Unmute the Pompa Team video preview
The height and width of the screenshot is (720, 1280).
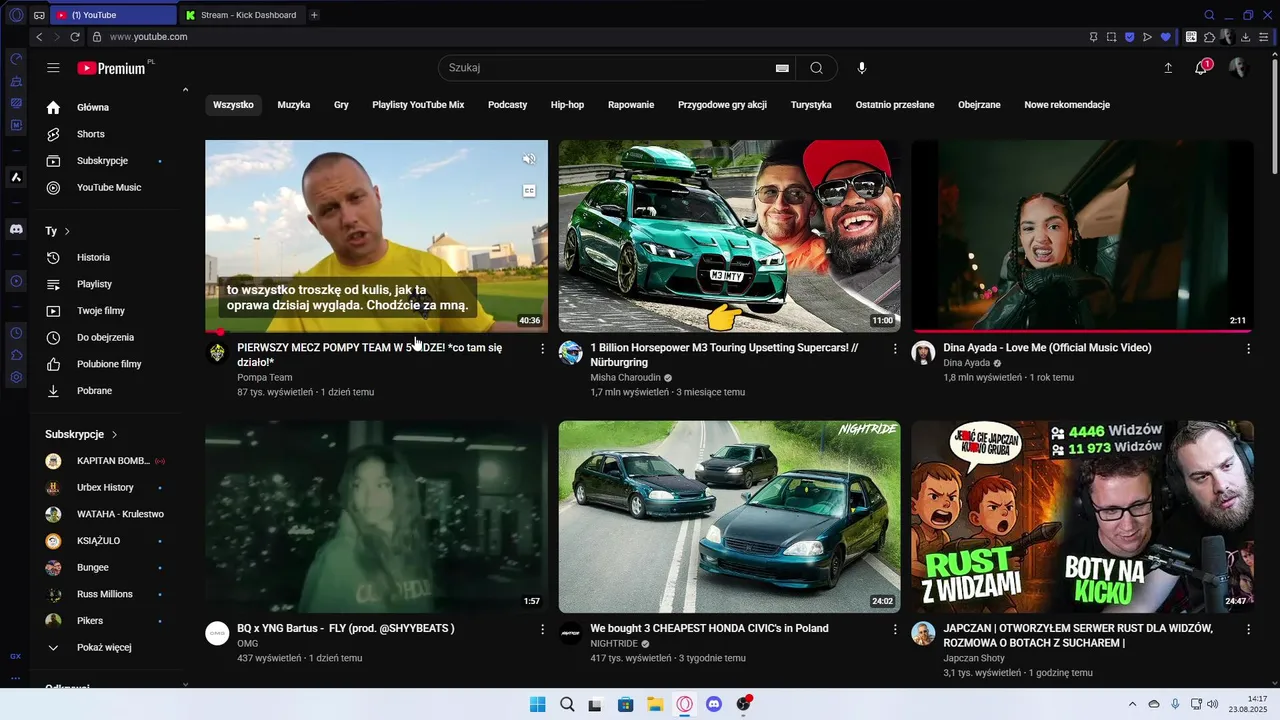pos(529,159)
